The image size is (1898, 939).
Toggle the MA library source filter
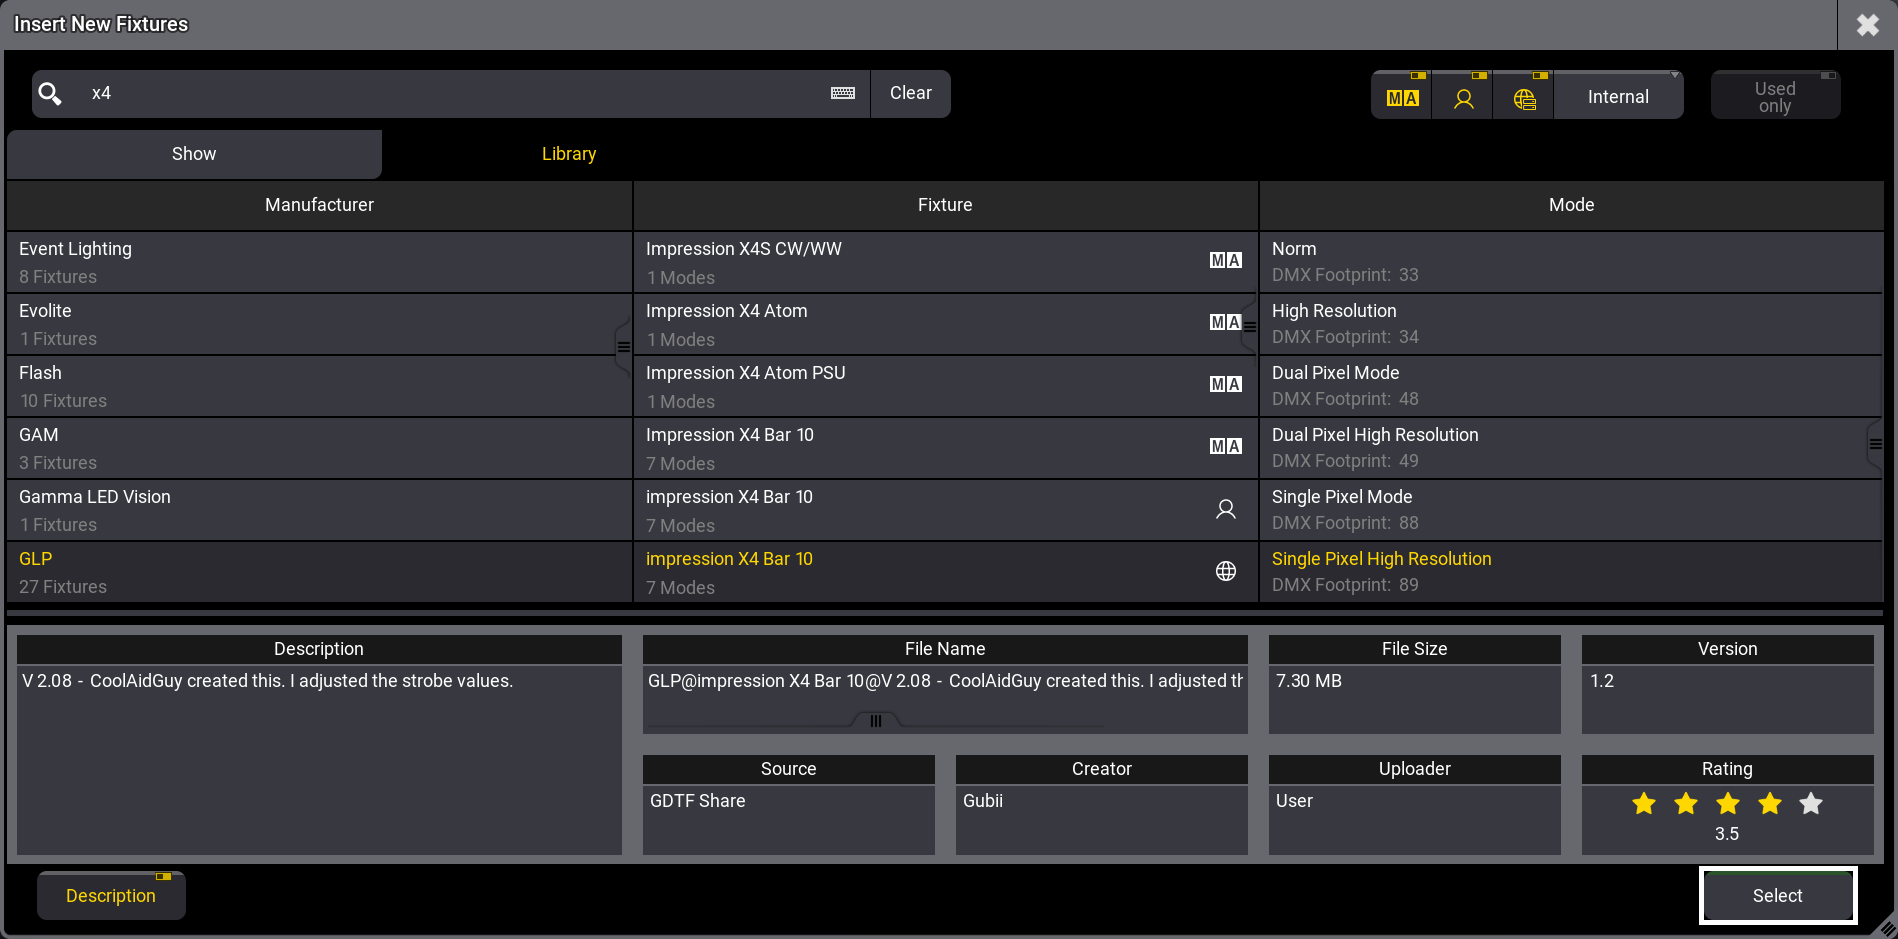pos(1402,97)
